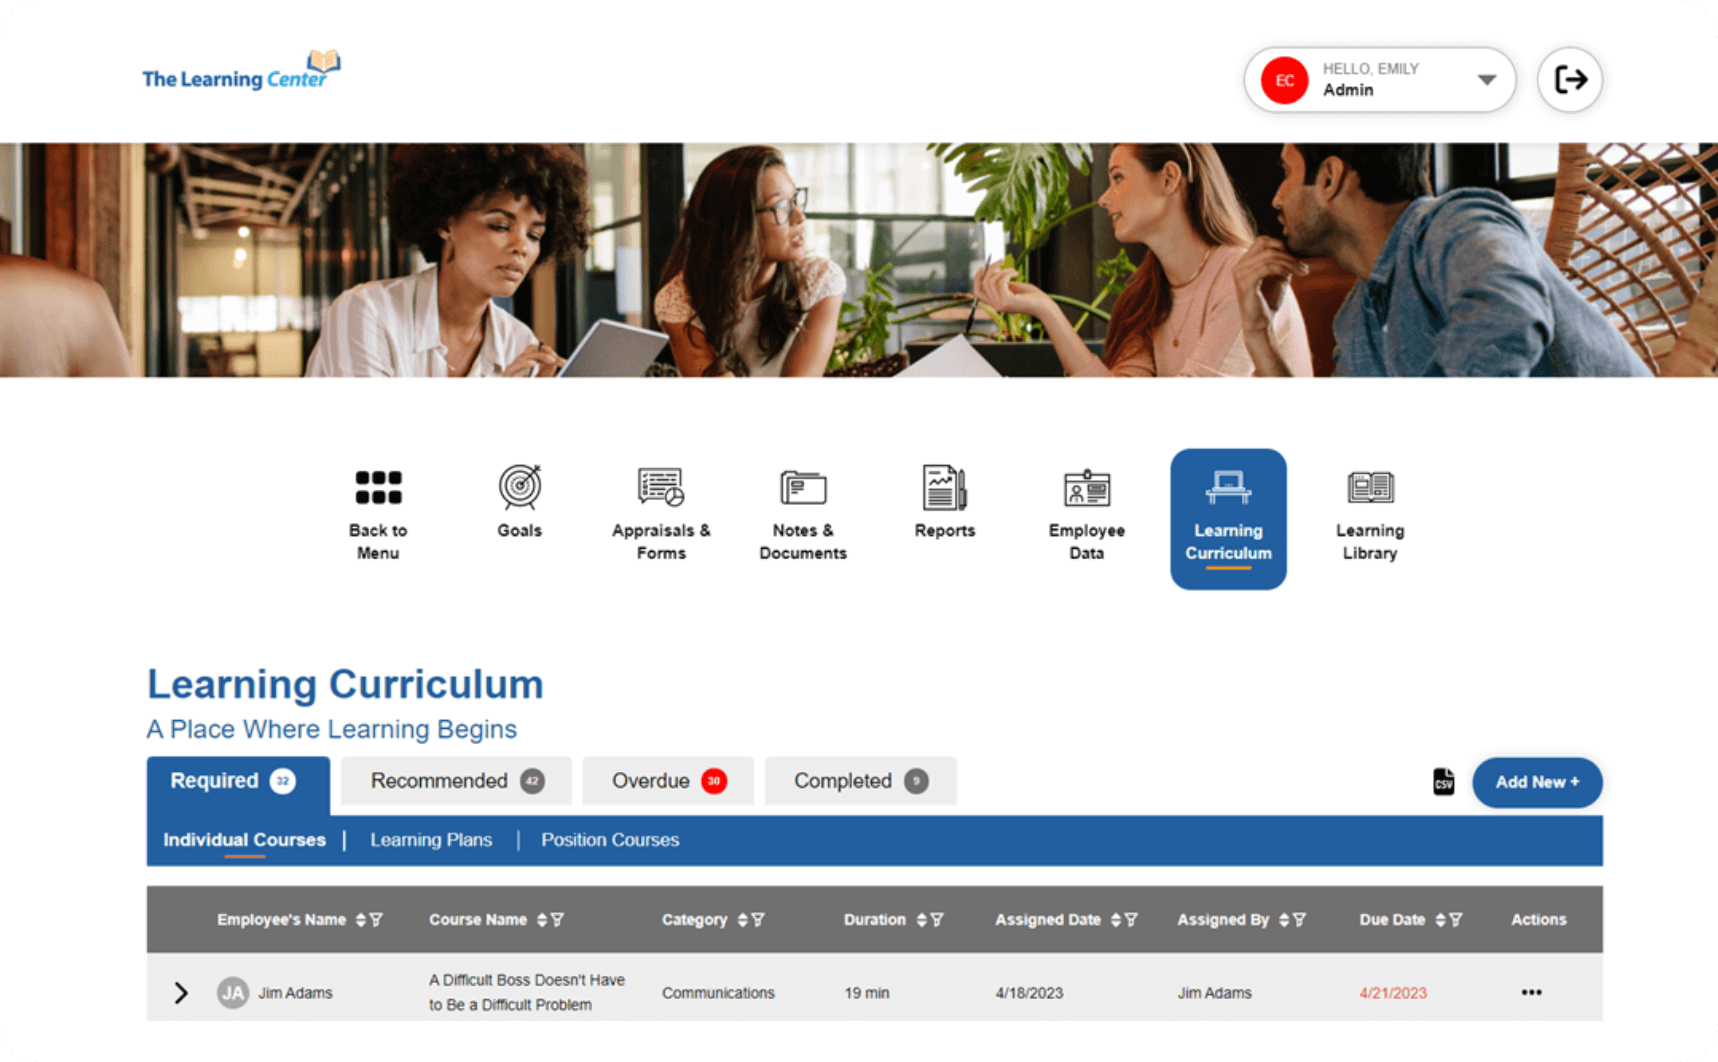1718x1062 pixels.
Task: Open the Employee Data icon
Action: (x=1086, y=488)
